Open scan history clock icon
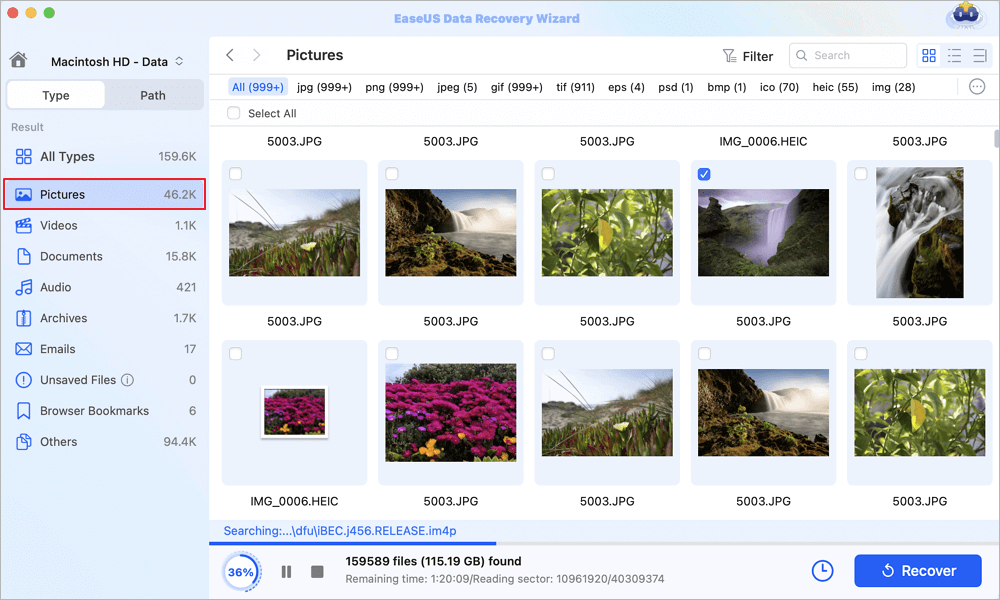This screenshot has width=1000, height=600. click(822, 571)
